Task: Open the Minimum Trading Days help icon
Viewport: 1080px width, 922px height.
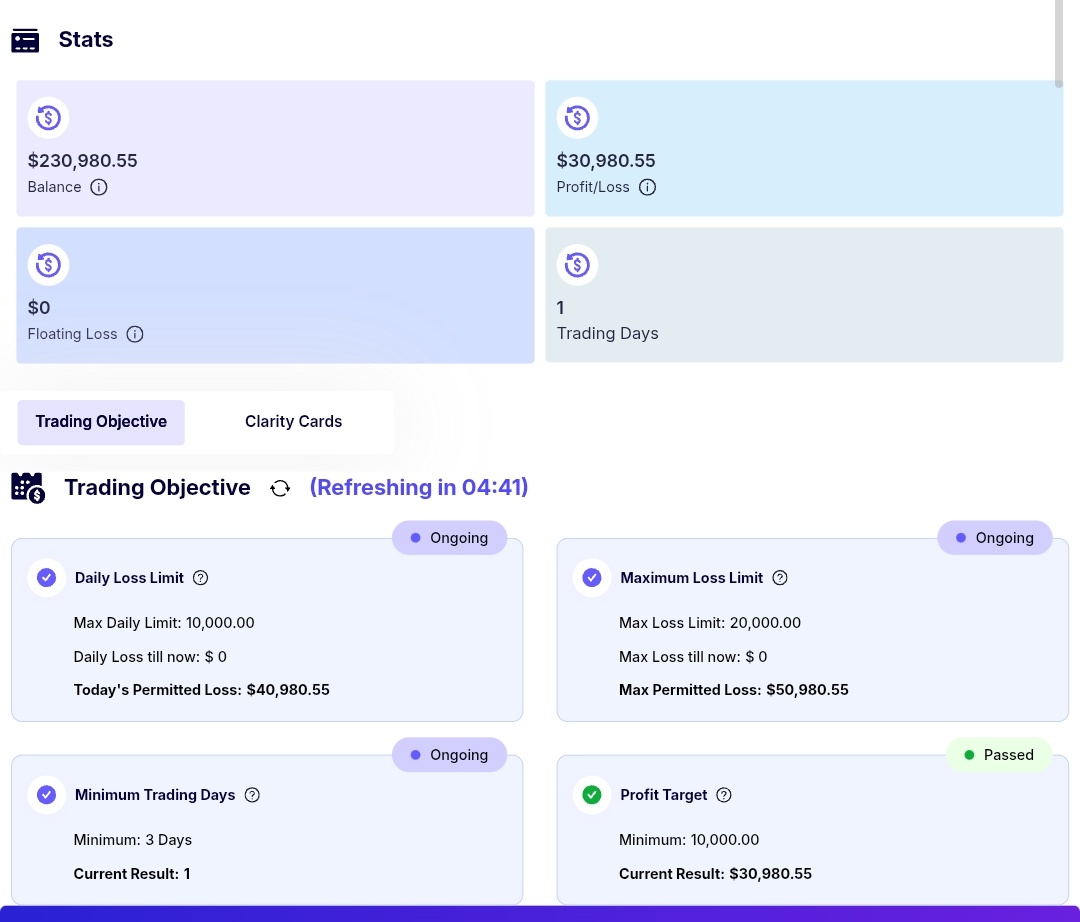Action: (x=252, y=795)
